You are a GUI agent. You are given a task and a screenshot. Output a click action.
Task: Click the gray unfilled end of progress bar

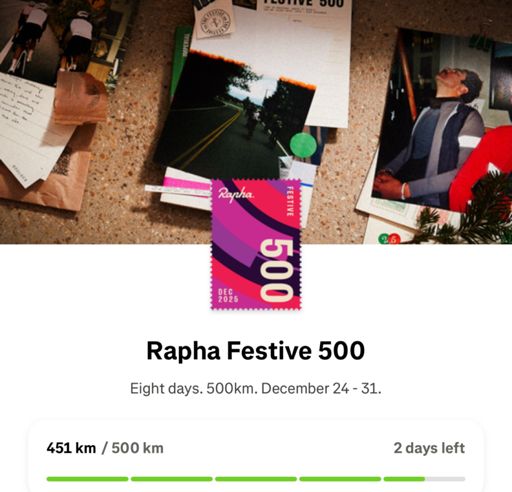(445, 479)
